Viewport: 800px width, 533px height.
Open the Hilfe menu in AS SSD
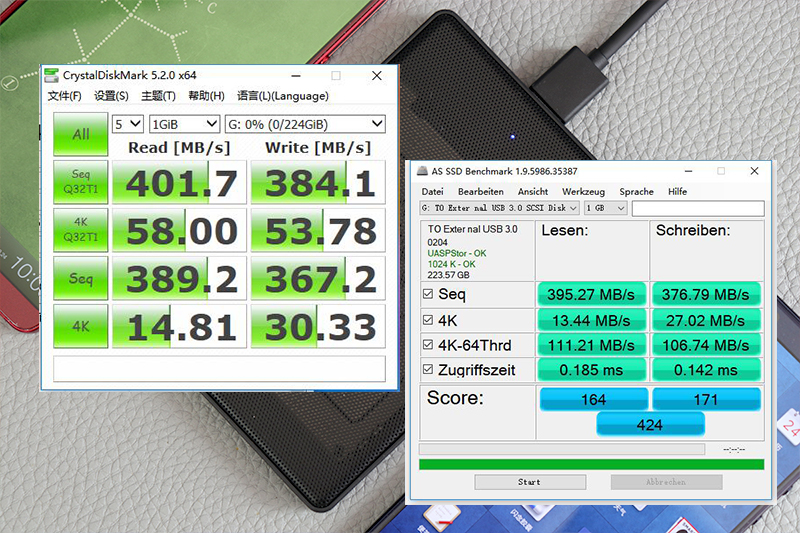(678, 192)
